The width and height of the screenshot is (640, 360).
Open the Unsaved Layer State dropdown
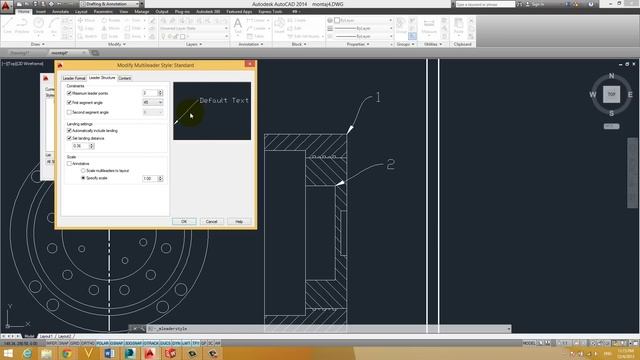[x=194, y=28]
